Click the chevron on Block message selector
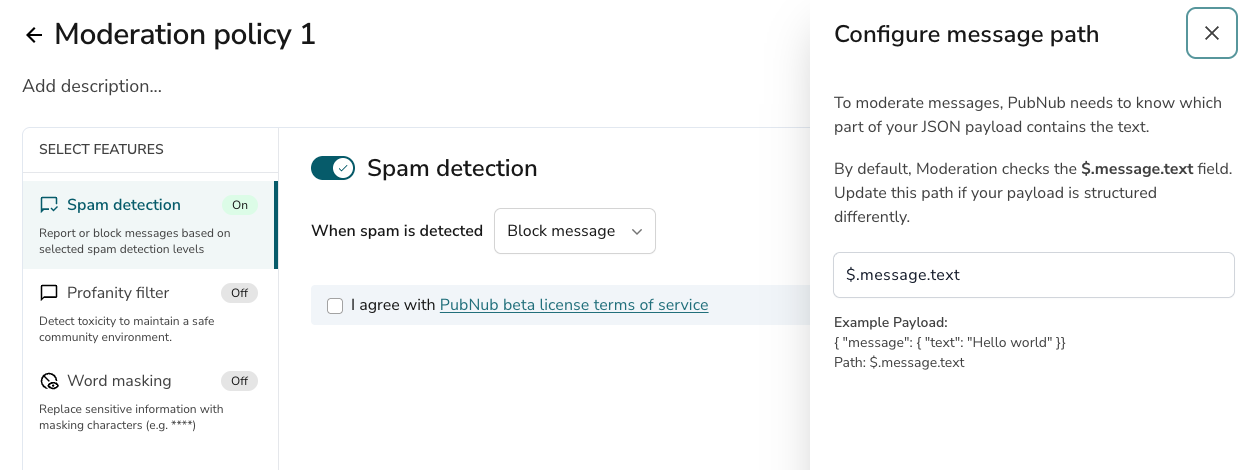The height and width of the screenshot is (470, 1252). 637,231
